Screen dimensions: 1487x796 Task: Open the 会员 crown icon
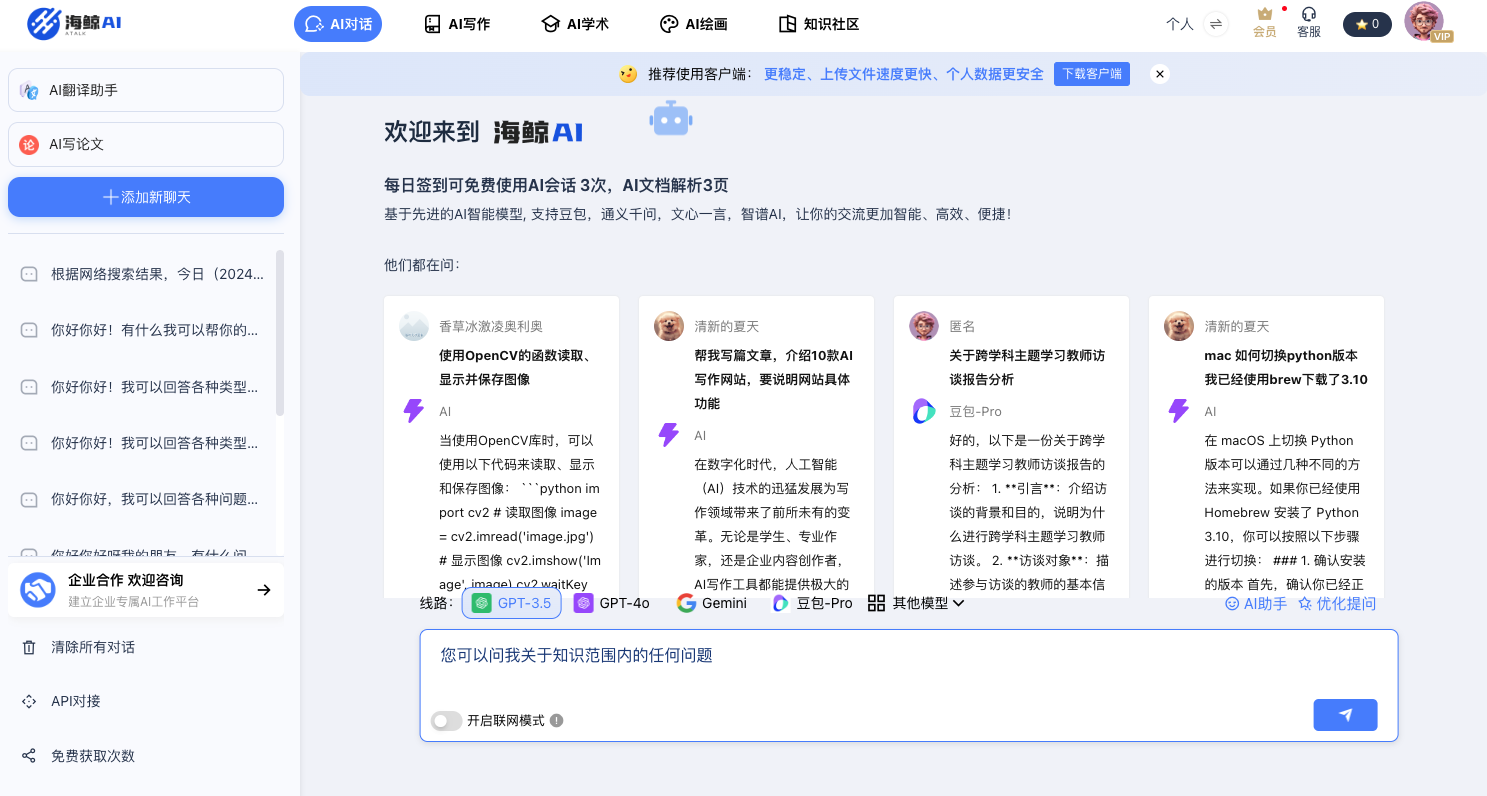[x=1265, y=23]
